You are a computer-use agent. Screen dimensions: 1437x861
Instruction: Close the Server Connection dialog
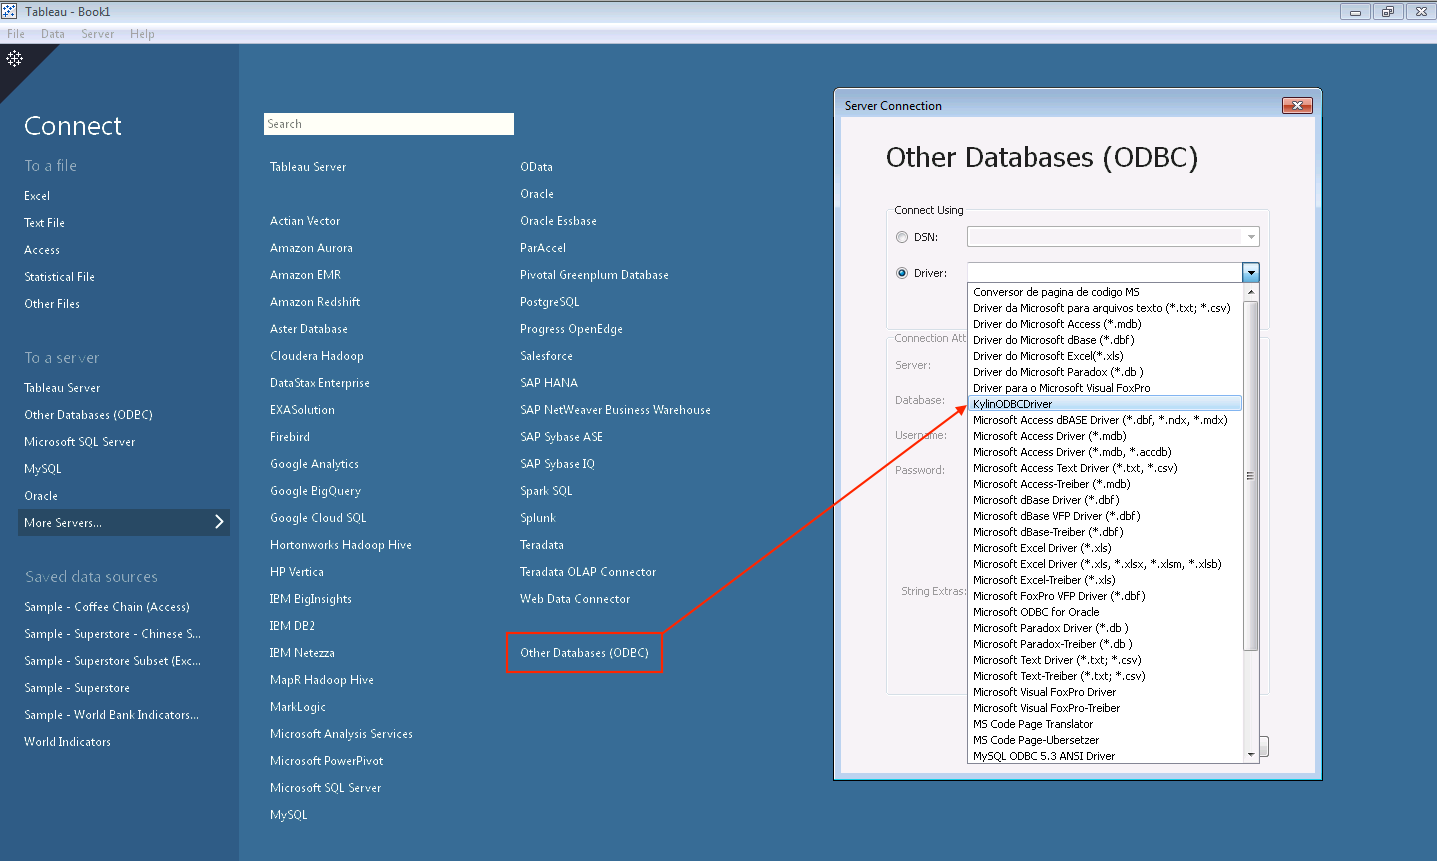click(1296, 106)
